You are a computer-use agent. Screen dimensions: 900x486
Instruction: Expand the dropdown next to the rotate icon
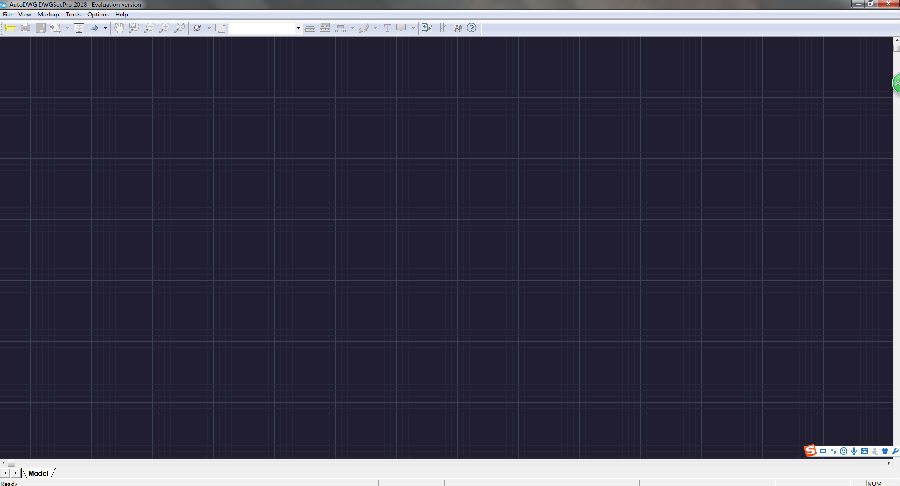208,28
